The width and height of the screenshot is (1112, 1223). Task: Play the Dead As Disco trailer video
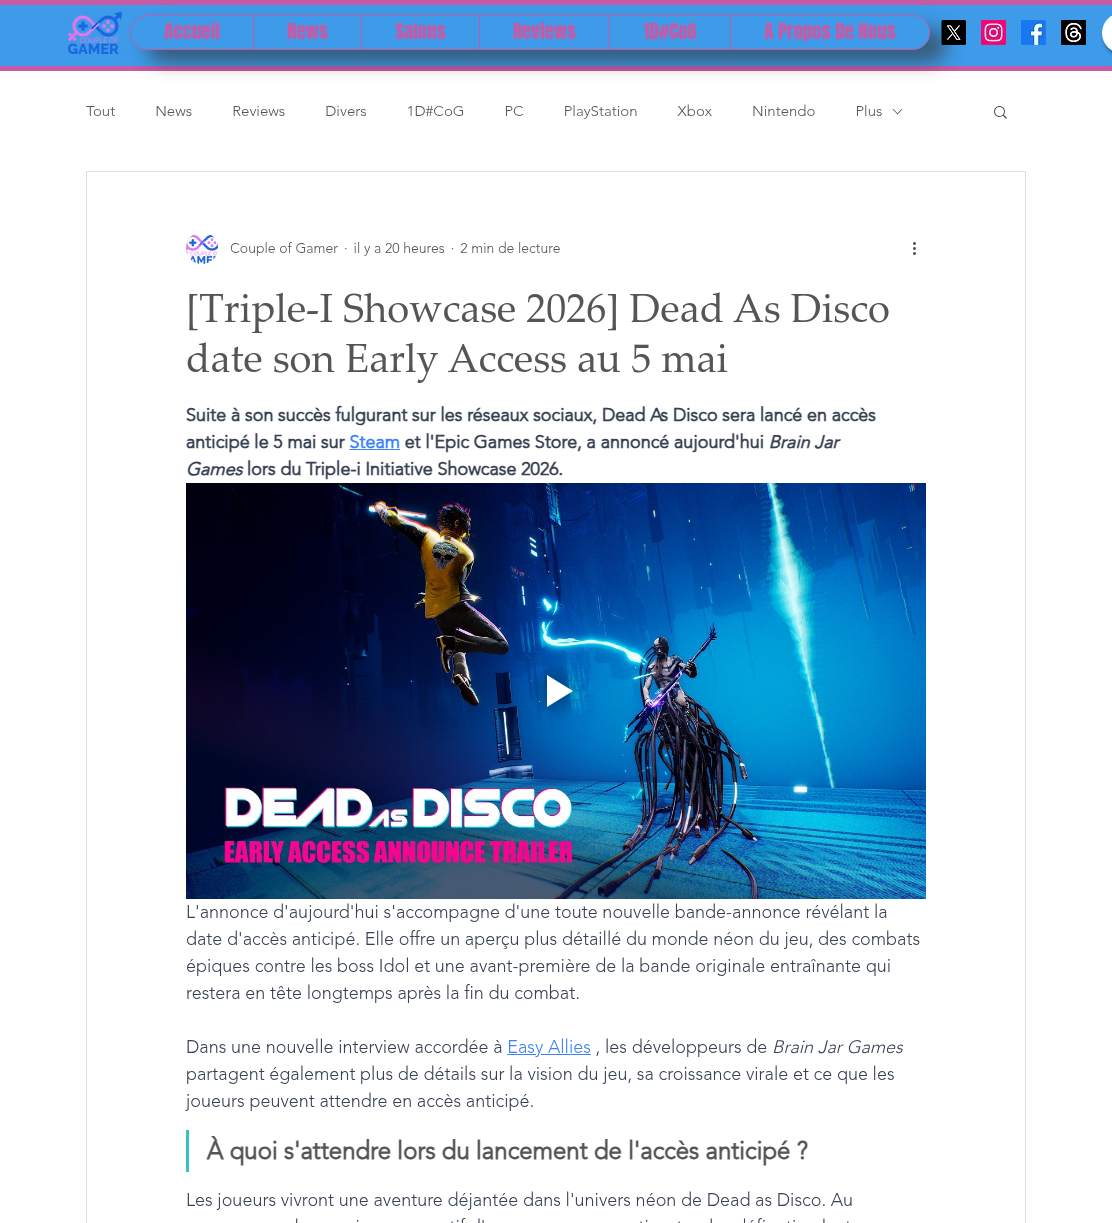[557, 691]
